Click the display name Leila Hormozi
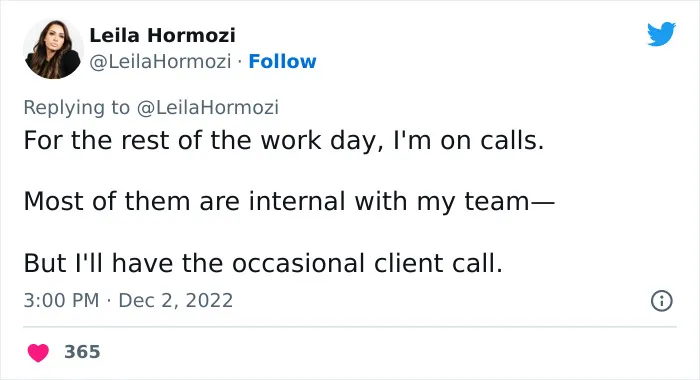Image resolution: width=700 pixels, height=380 pixels. pos(162,35)
